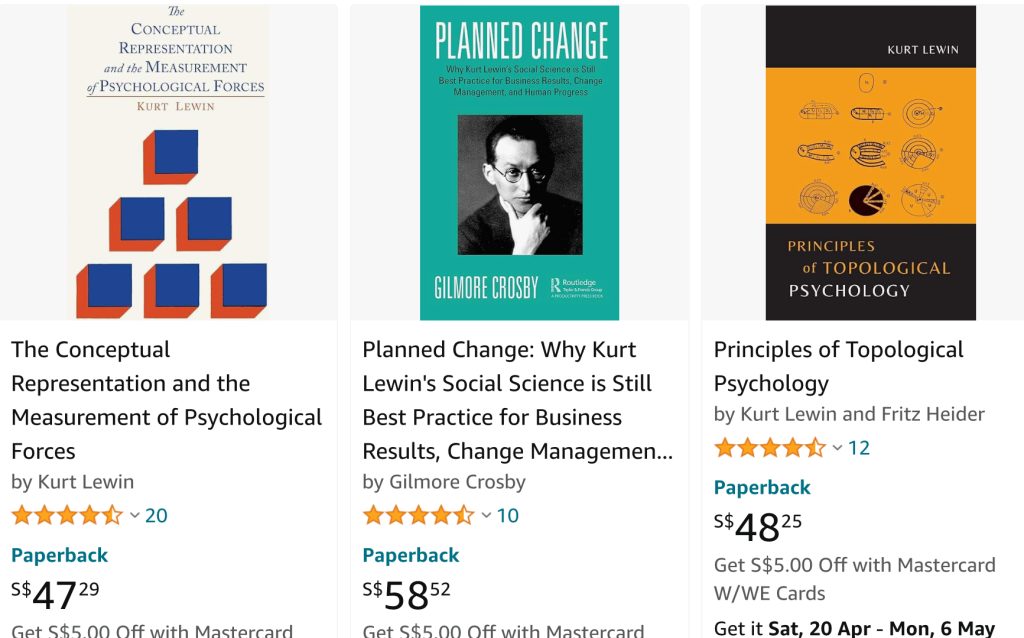Open title link for Conceptual Representation and Measurement

pyautogui.click(x=166, y=400)
